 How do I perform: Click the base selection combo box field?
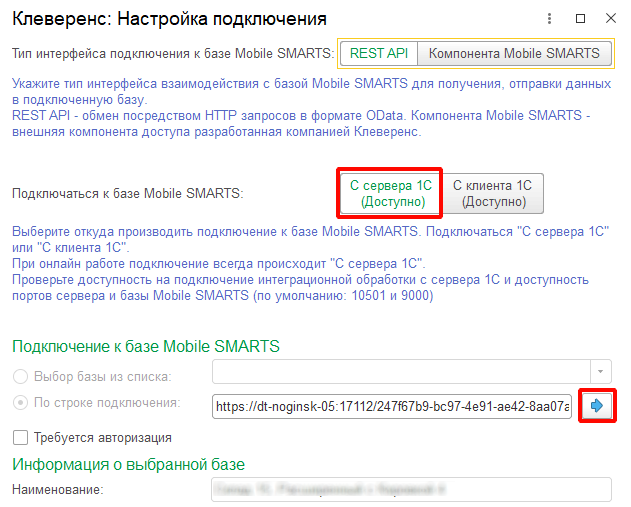pos(401,371)
